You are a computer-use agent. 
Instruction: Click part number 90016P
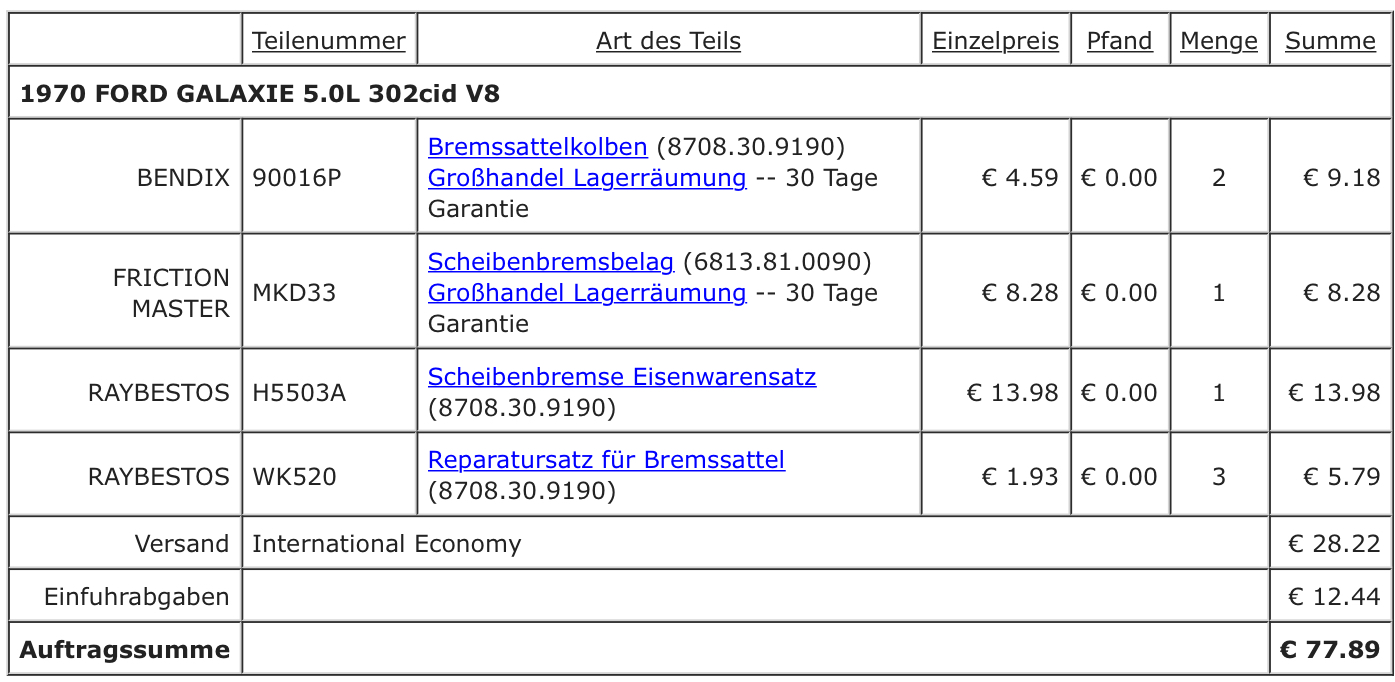(296, 178)
